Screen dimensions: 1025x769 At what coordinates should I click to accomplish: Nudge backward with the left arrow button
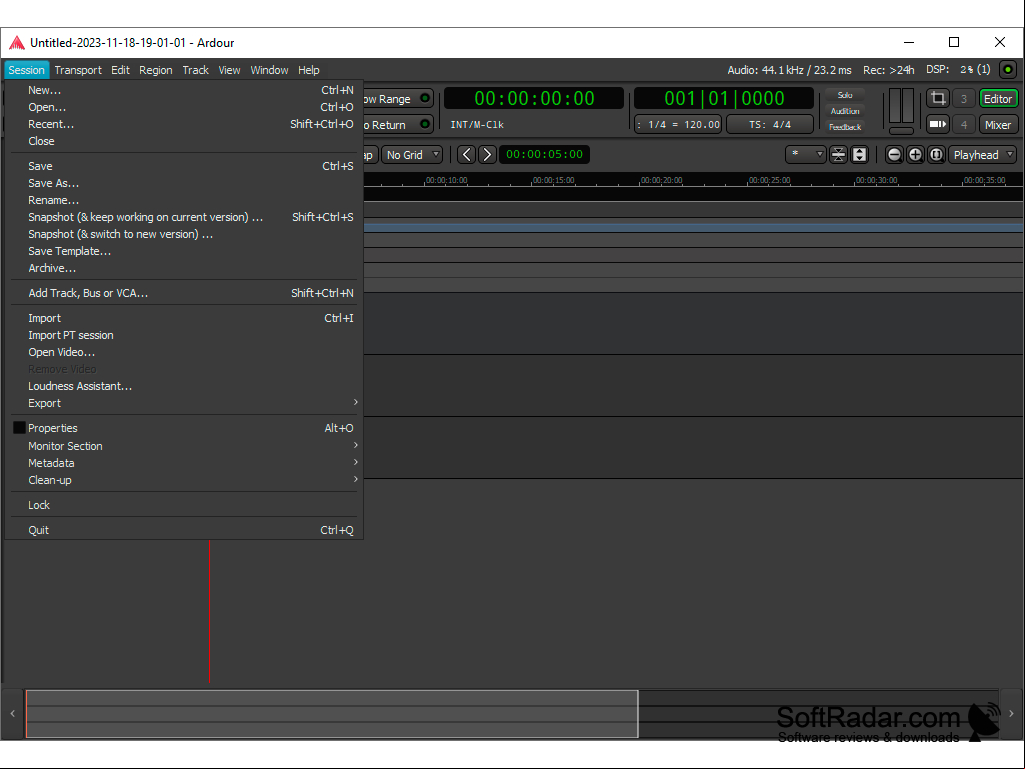[x=466, y=155]
